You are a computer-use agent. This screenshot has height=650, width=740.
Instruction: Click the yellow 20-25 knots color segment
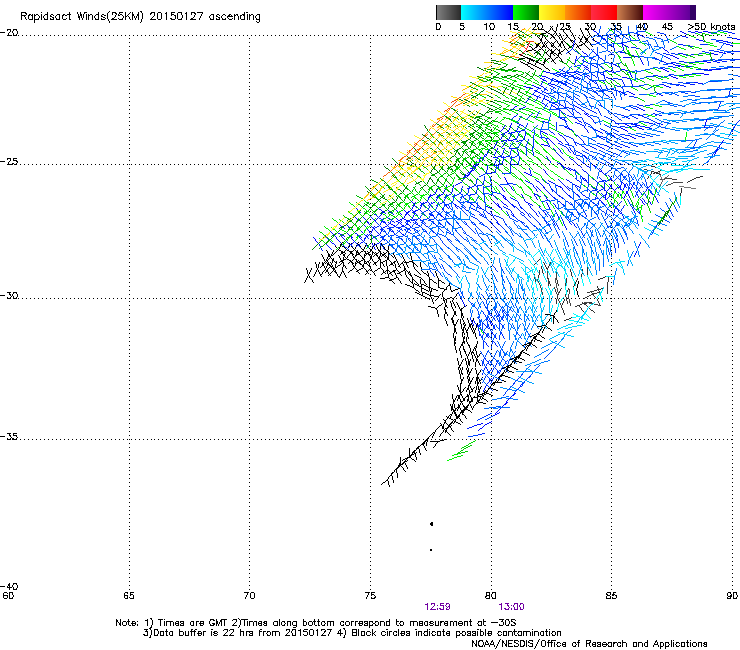(552, 12)
